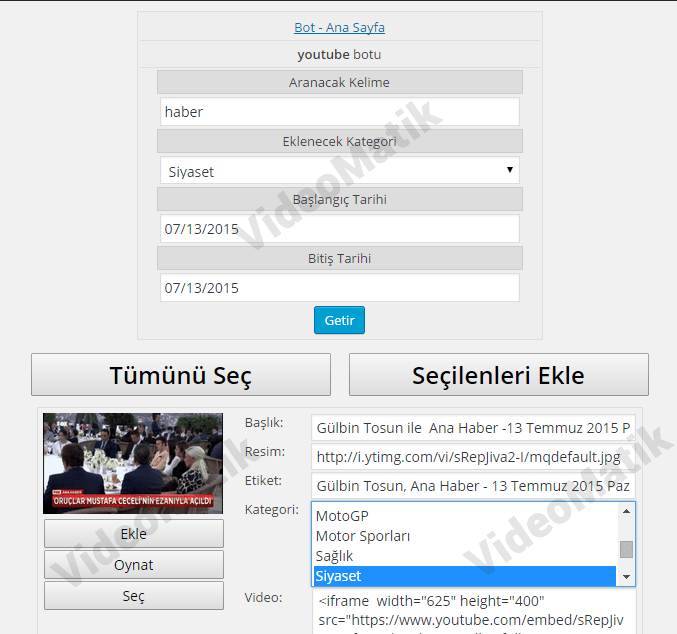
Task: Click the Seçilenleri Ekle button
Action: pyautogui.click(x=499, y=374)
